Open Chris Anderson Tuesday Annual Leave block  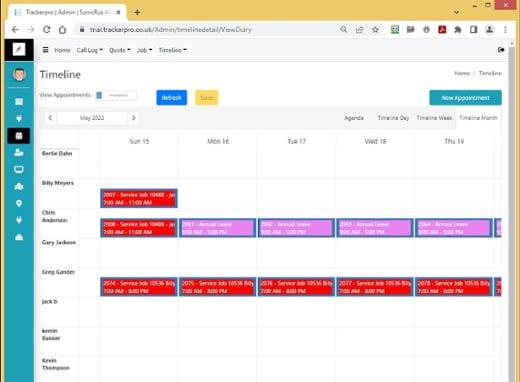[x=296, y=228]
